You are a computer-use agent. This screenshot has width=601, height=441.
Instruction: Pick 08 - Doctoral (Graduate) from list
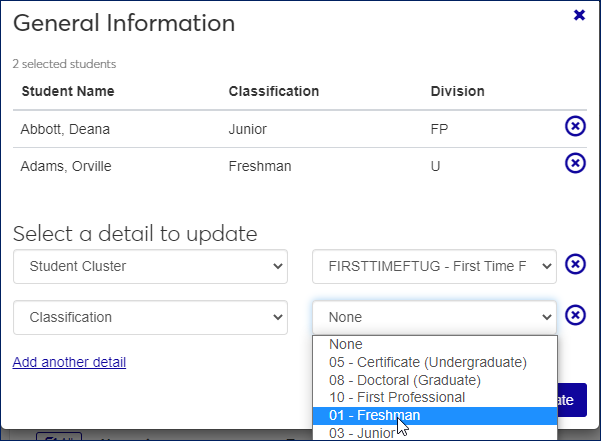click(404, 380)
